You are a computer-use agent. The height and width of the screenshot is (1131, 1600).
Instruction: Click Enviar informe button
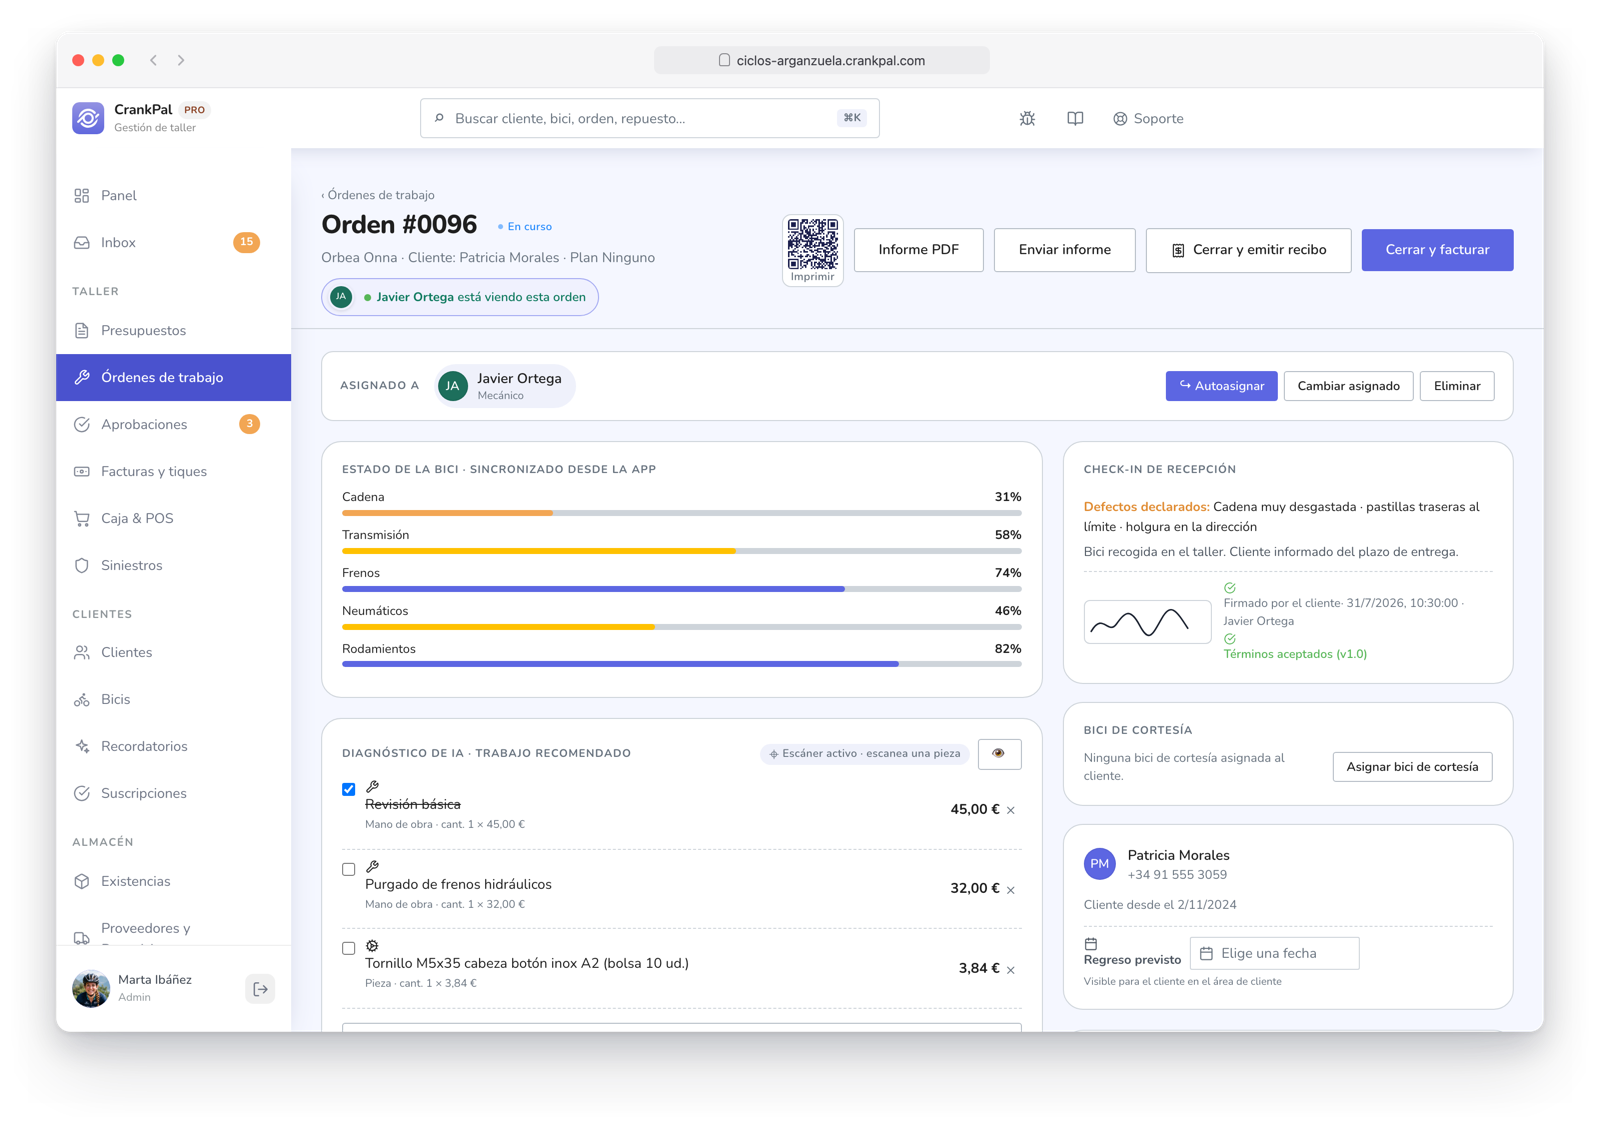1064,250
